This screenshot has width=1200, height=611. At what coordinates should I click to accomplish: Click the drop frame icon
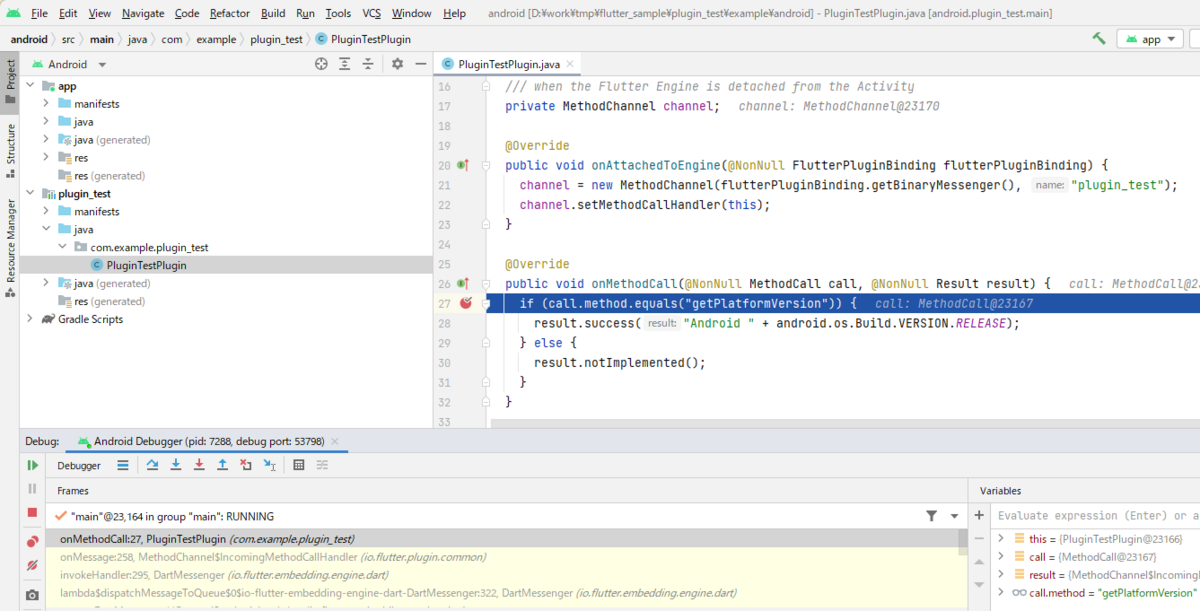pyautogui.click(x=246, y=465)
